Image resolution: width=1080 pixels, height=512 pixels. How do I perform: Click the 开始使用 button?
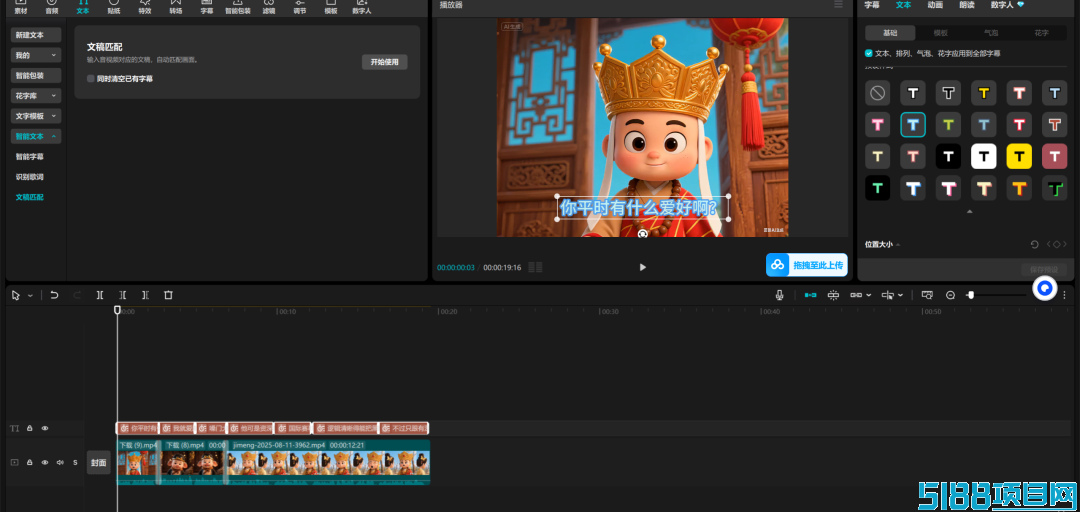[384, 62]
